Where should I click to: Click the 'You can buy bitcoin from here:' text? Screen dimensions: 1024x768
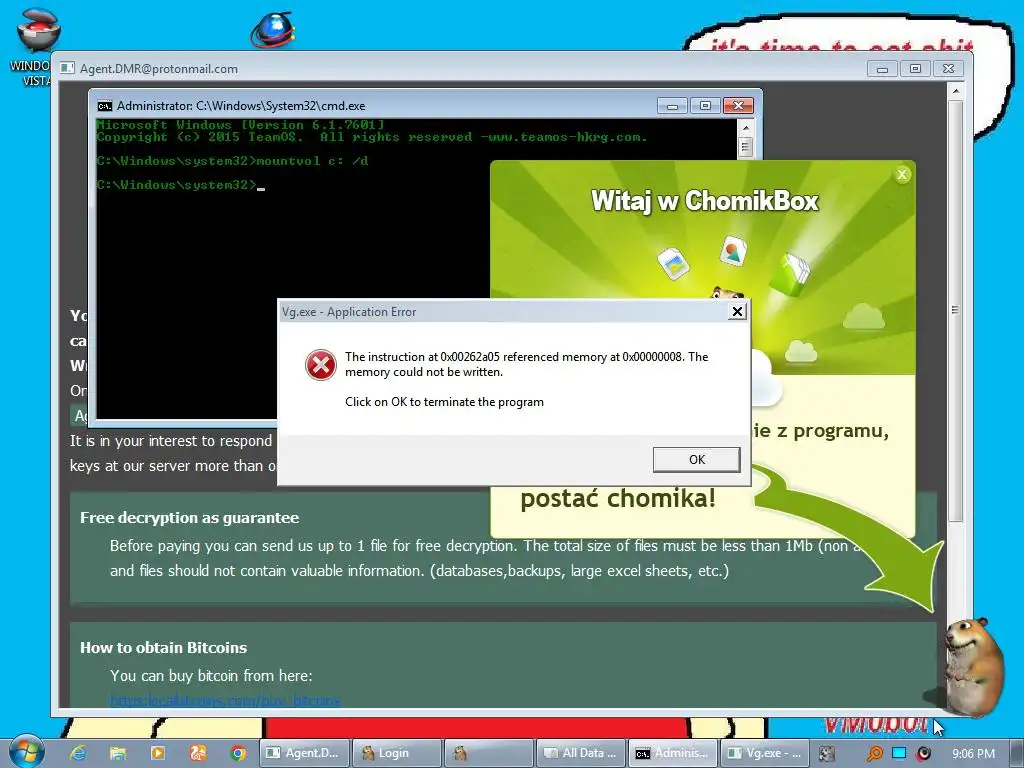coord(211,676)
